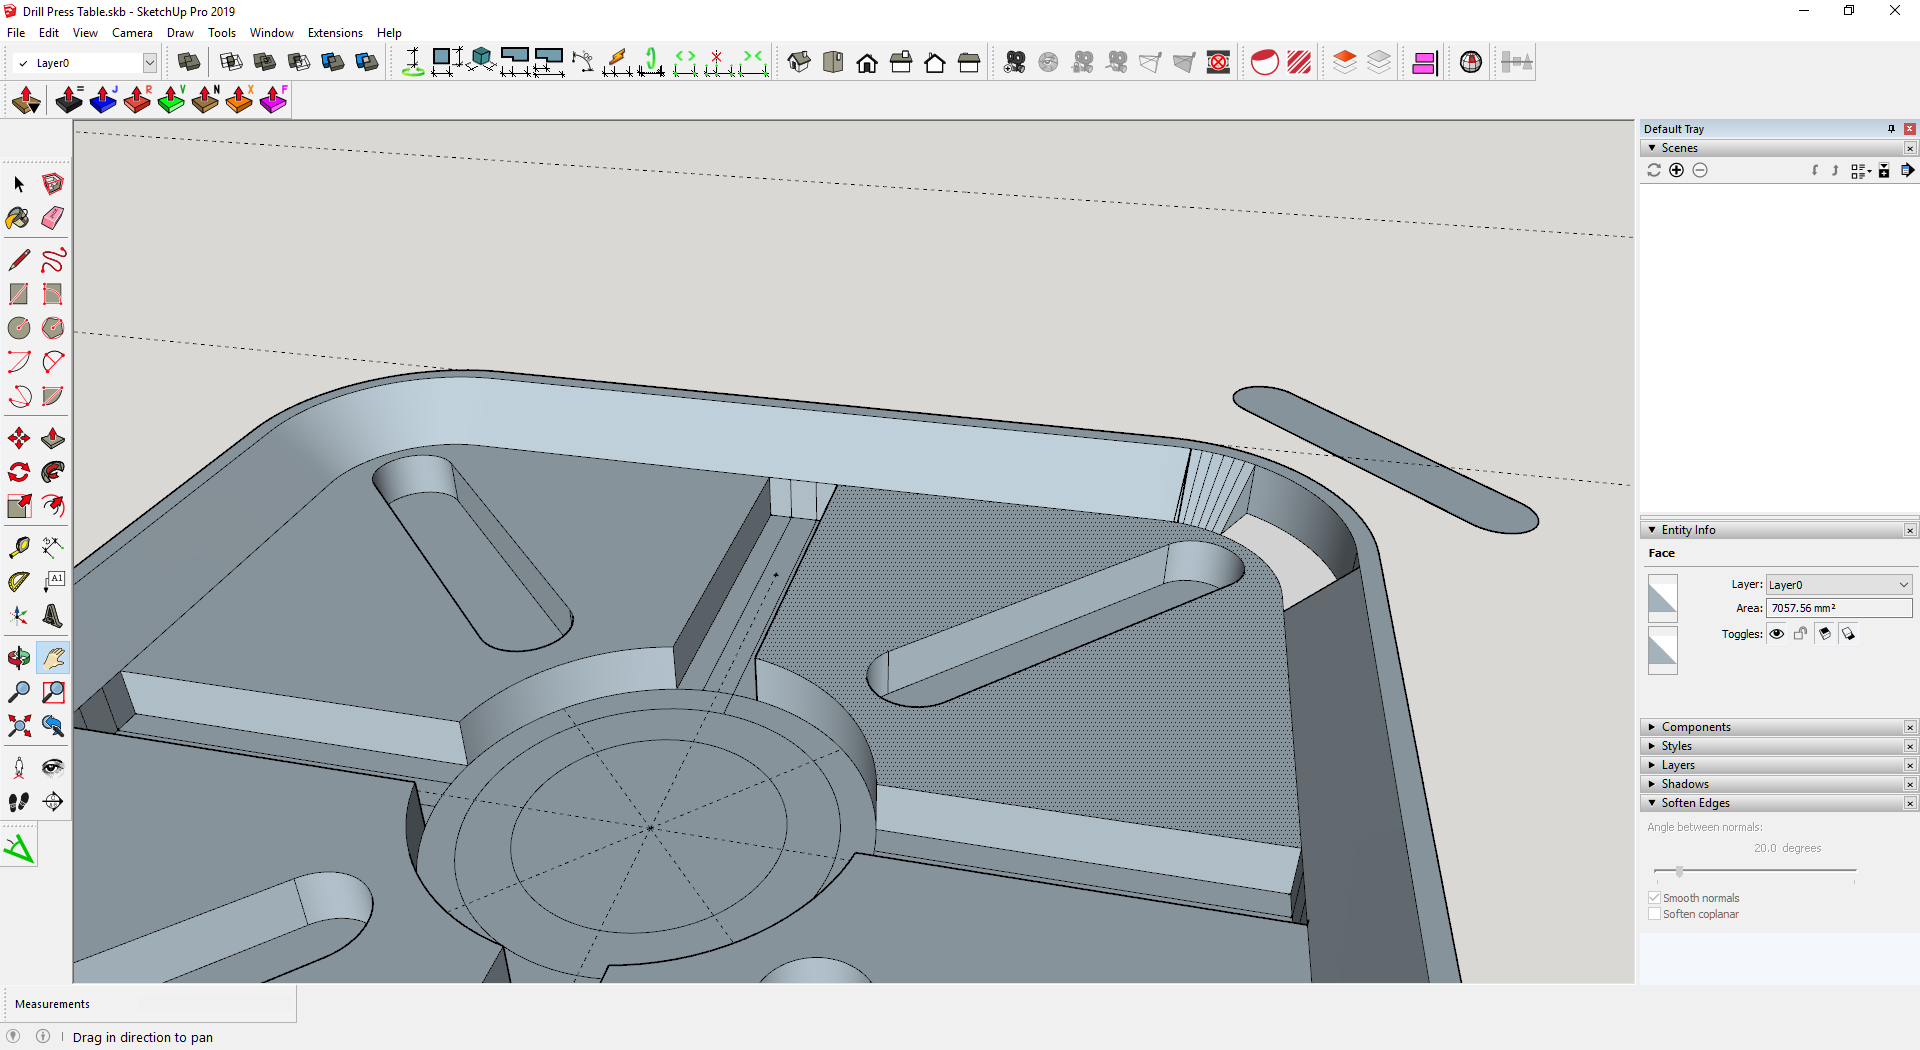Toggle the Smooth normals checkbox
This screenshot has height=1050, width=1920.
point(1654,898)
